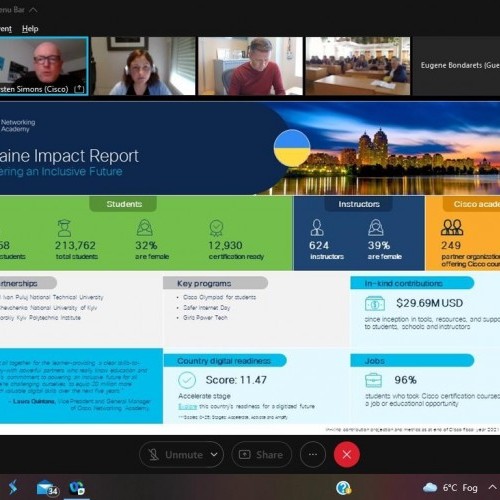The image size is (500, 500).
Task: Click the Girls Power Tech bullet
Action: click(205, 318)
